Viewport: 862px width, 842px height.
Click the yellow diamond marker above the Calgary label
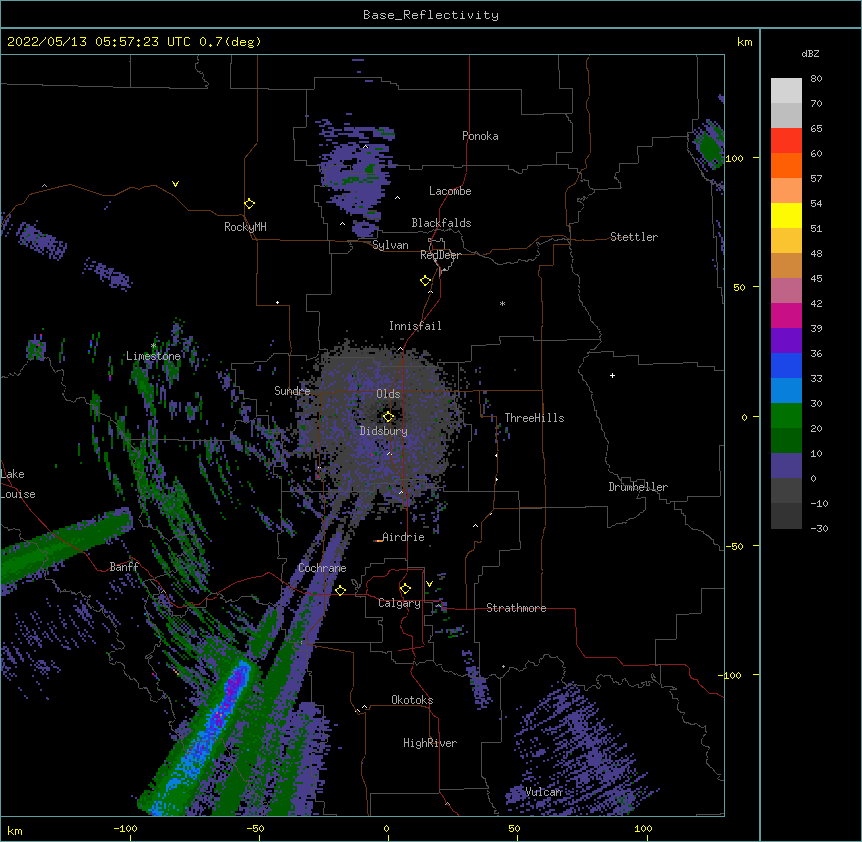[x=405, y=589]
